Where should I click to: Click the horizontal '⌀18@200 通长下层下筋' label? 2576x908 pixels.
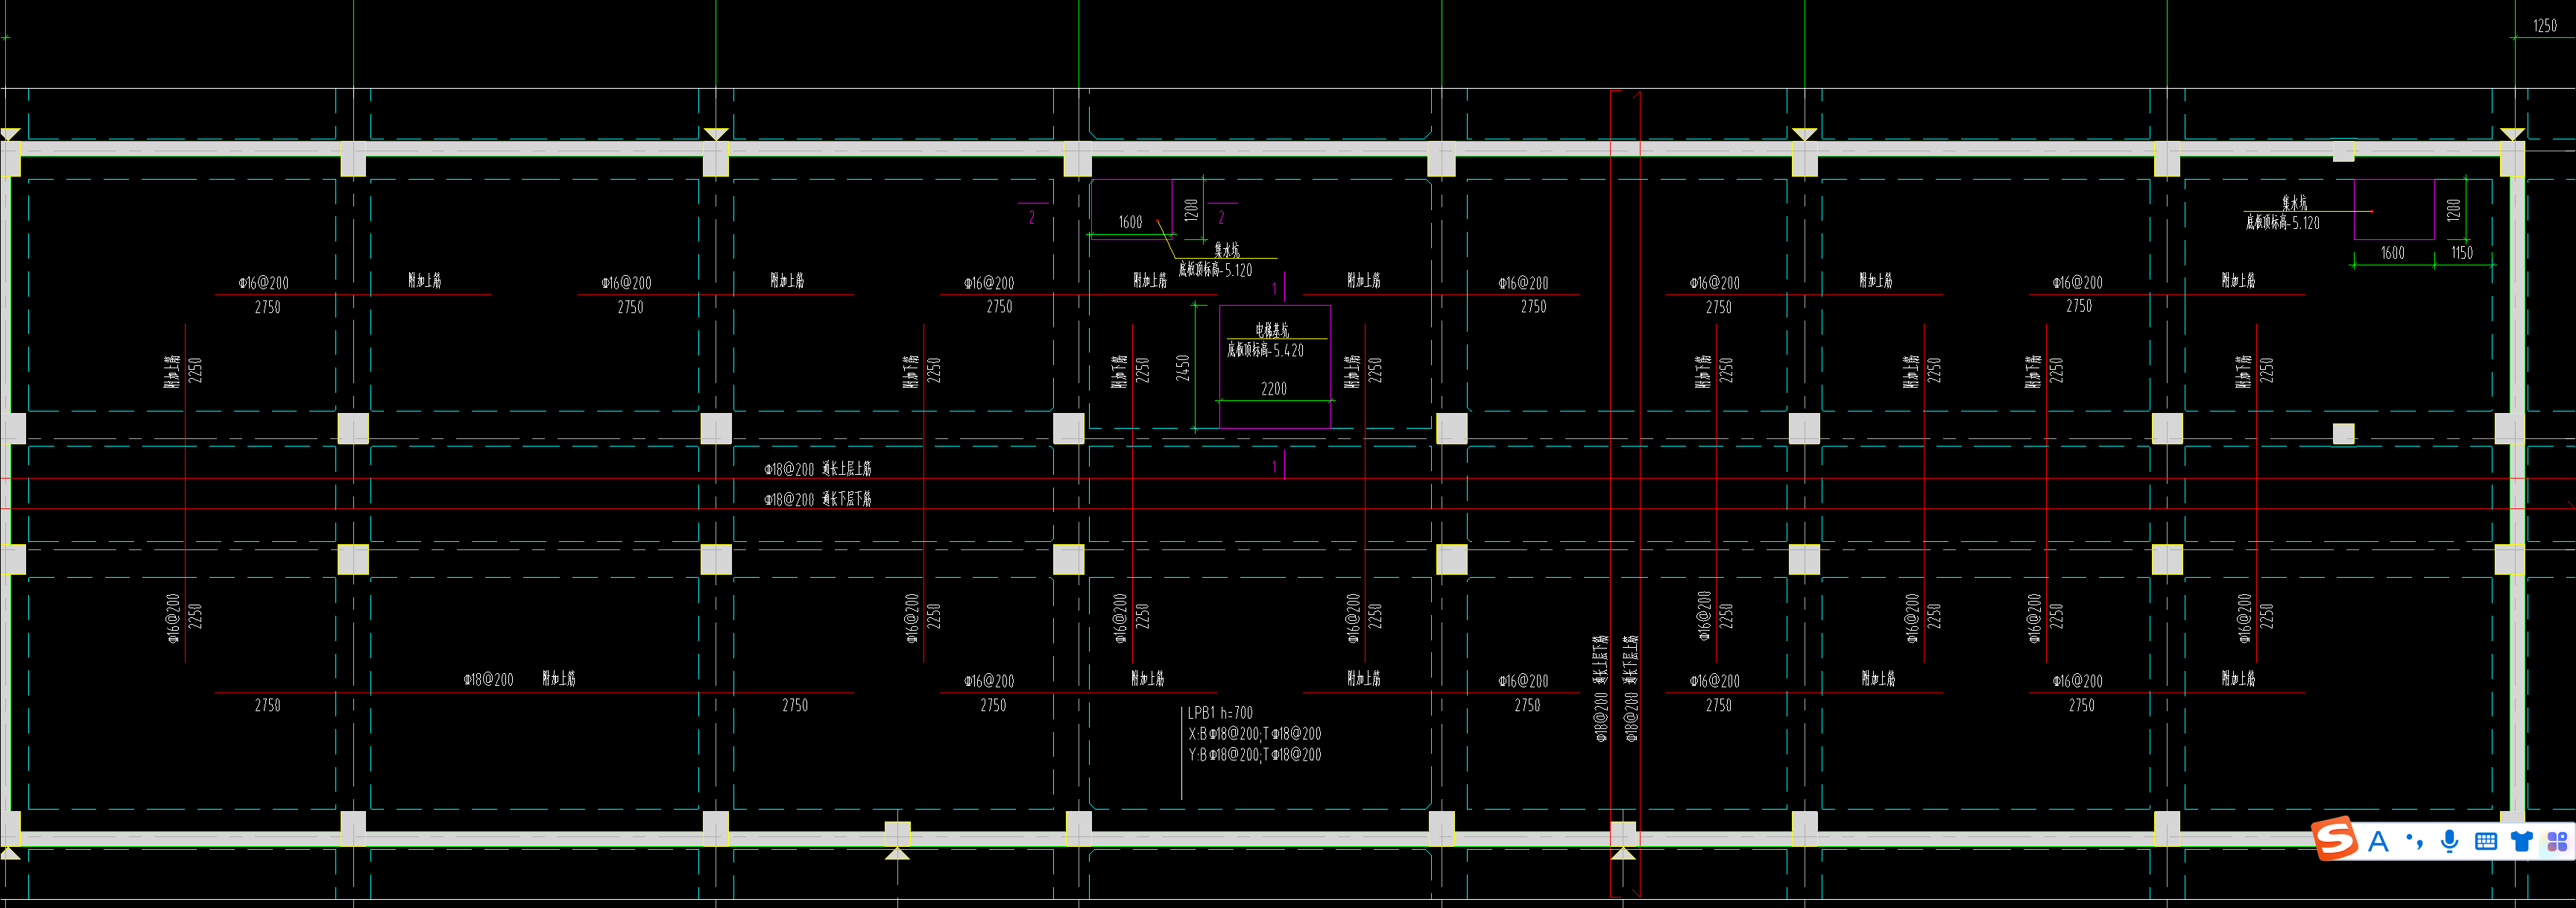[818, 498]
